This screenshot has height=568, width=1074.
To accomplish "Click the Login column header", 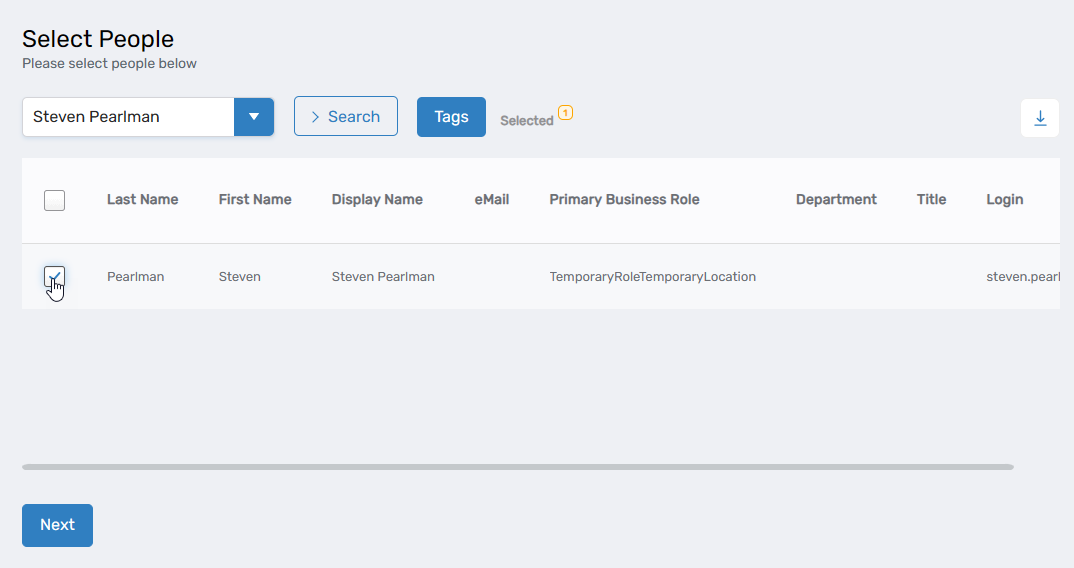I will (1004, 200).
